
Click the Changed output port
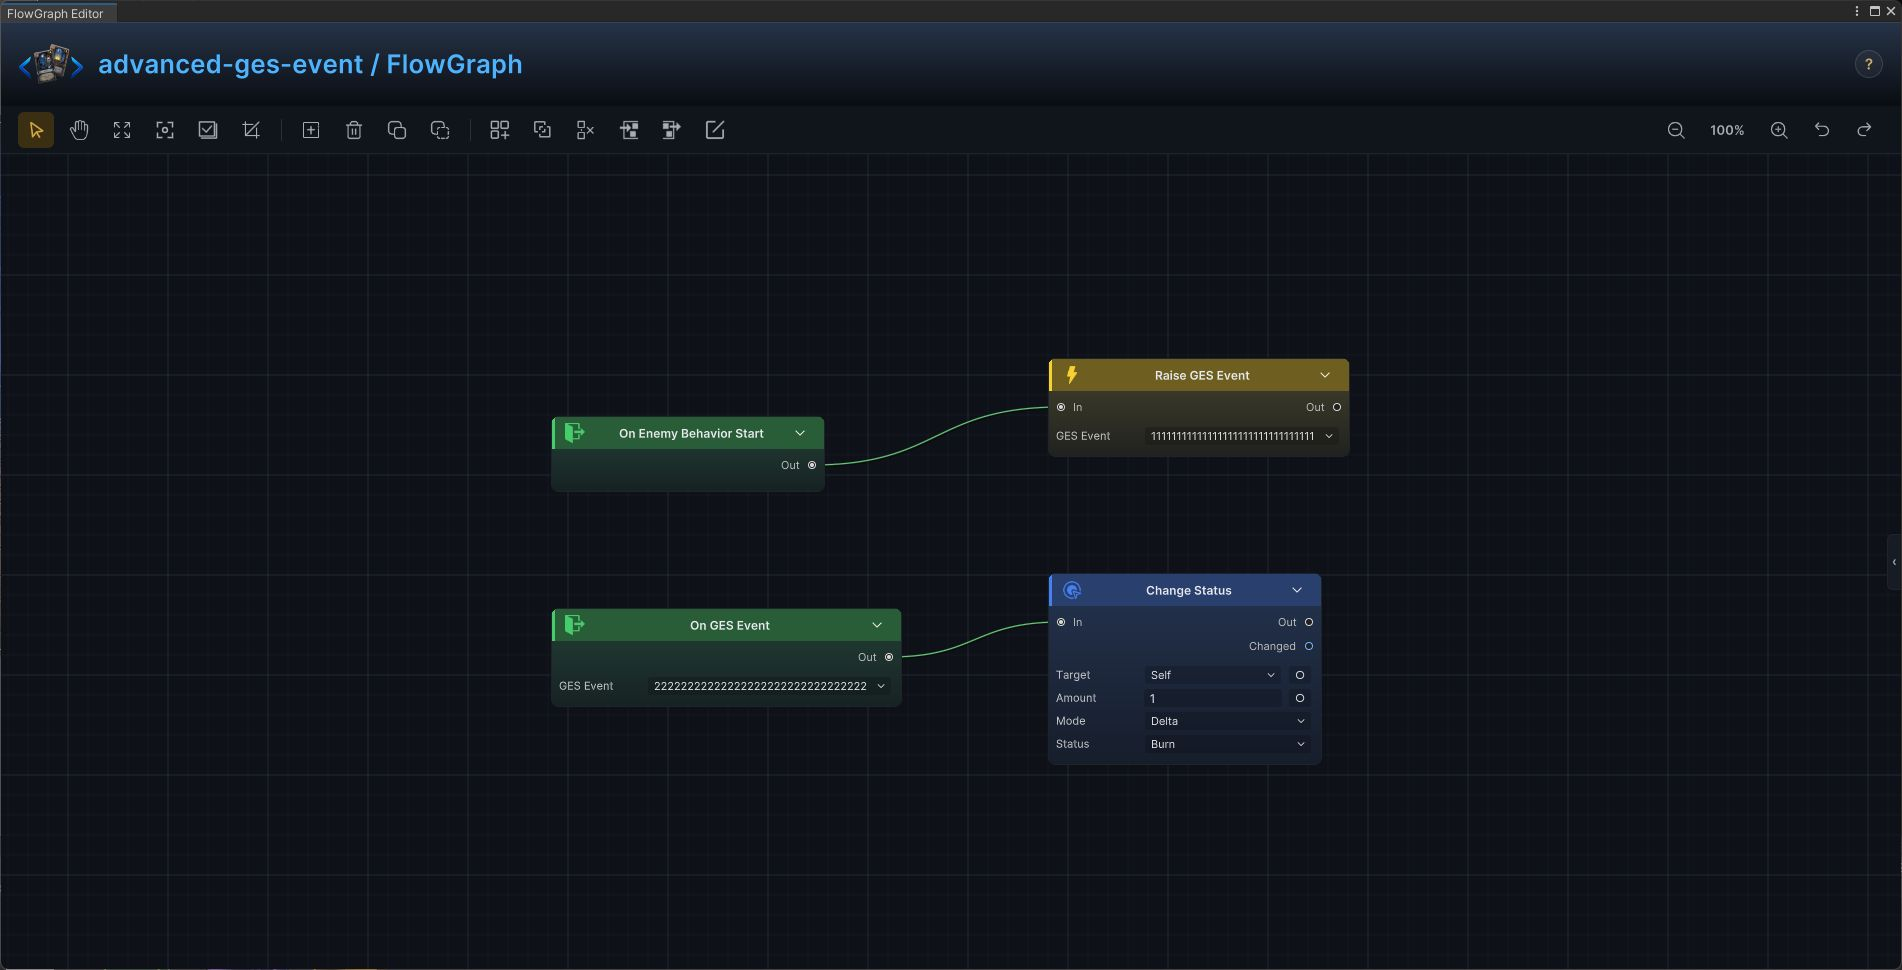(1309, 646)
